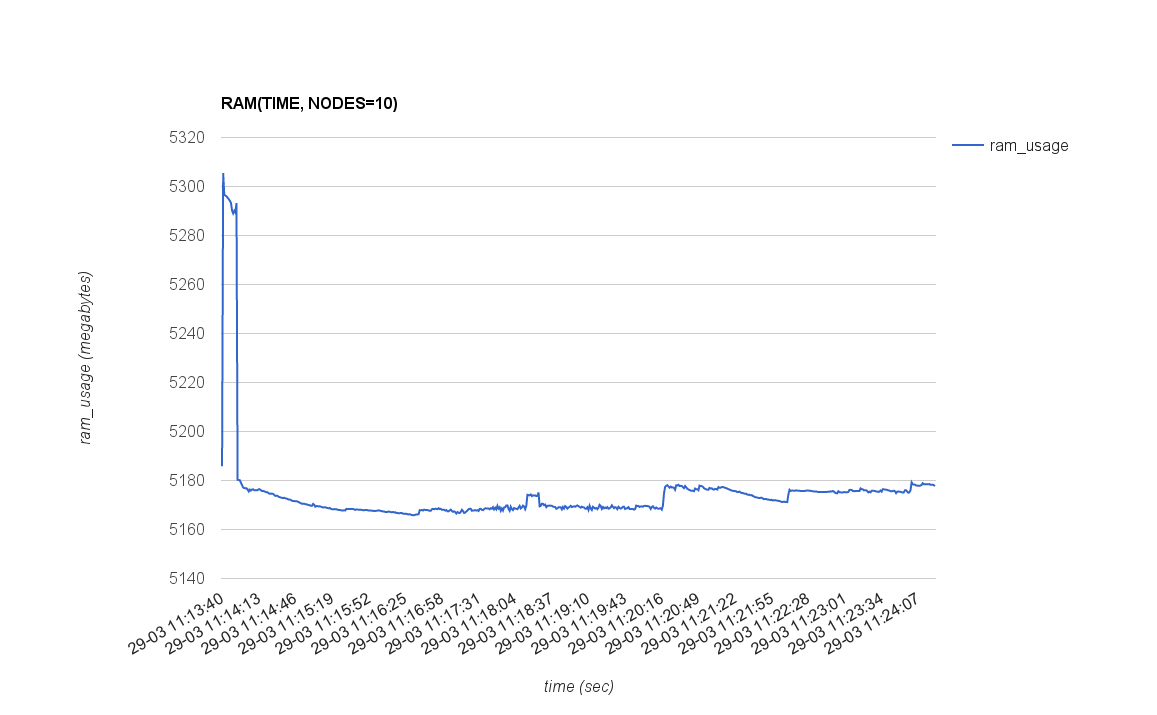This screenshot has height=715, width=1157.
Task: Click the 5160 y-axis tick label
Action: [185, 530]
